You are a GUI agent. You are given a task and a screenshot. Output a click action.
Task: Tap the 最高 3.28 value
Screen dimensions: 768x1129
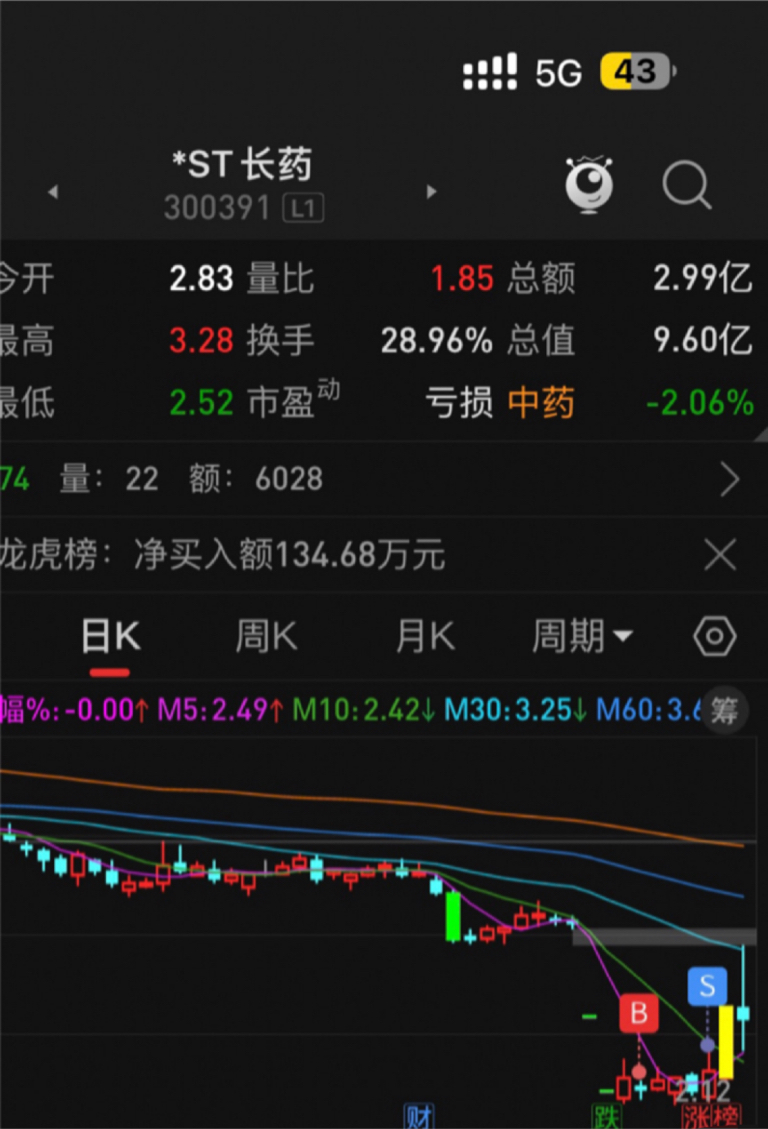coord(201,341)
